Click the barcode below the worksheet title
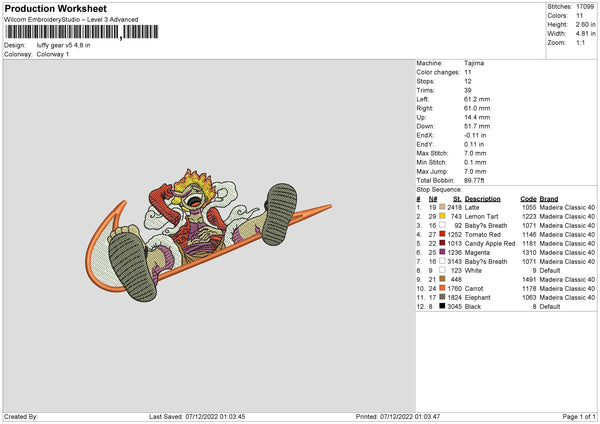Image resolution: width=600 pixels, height=424 pixels. coord(81,32)
